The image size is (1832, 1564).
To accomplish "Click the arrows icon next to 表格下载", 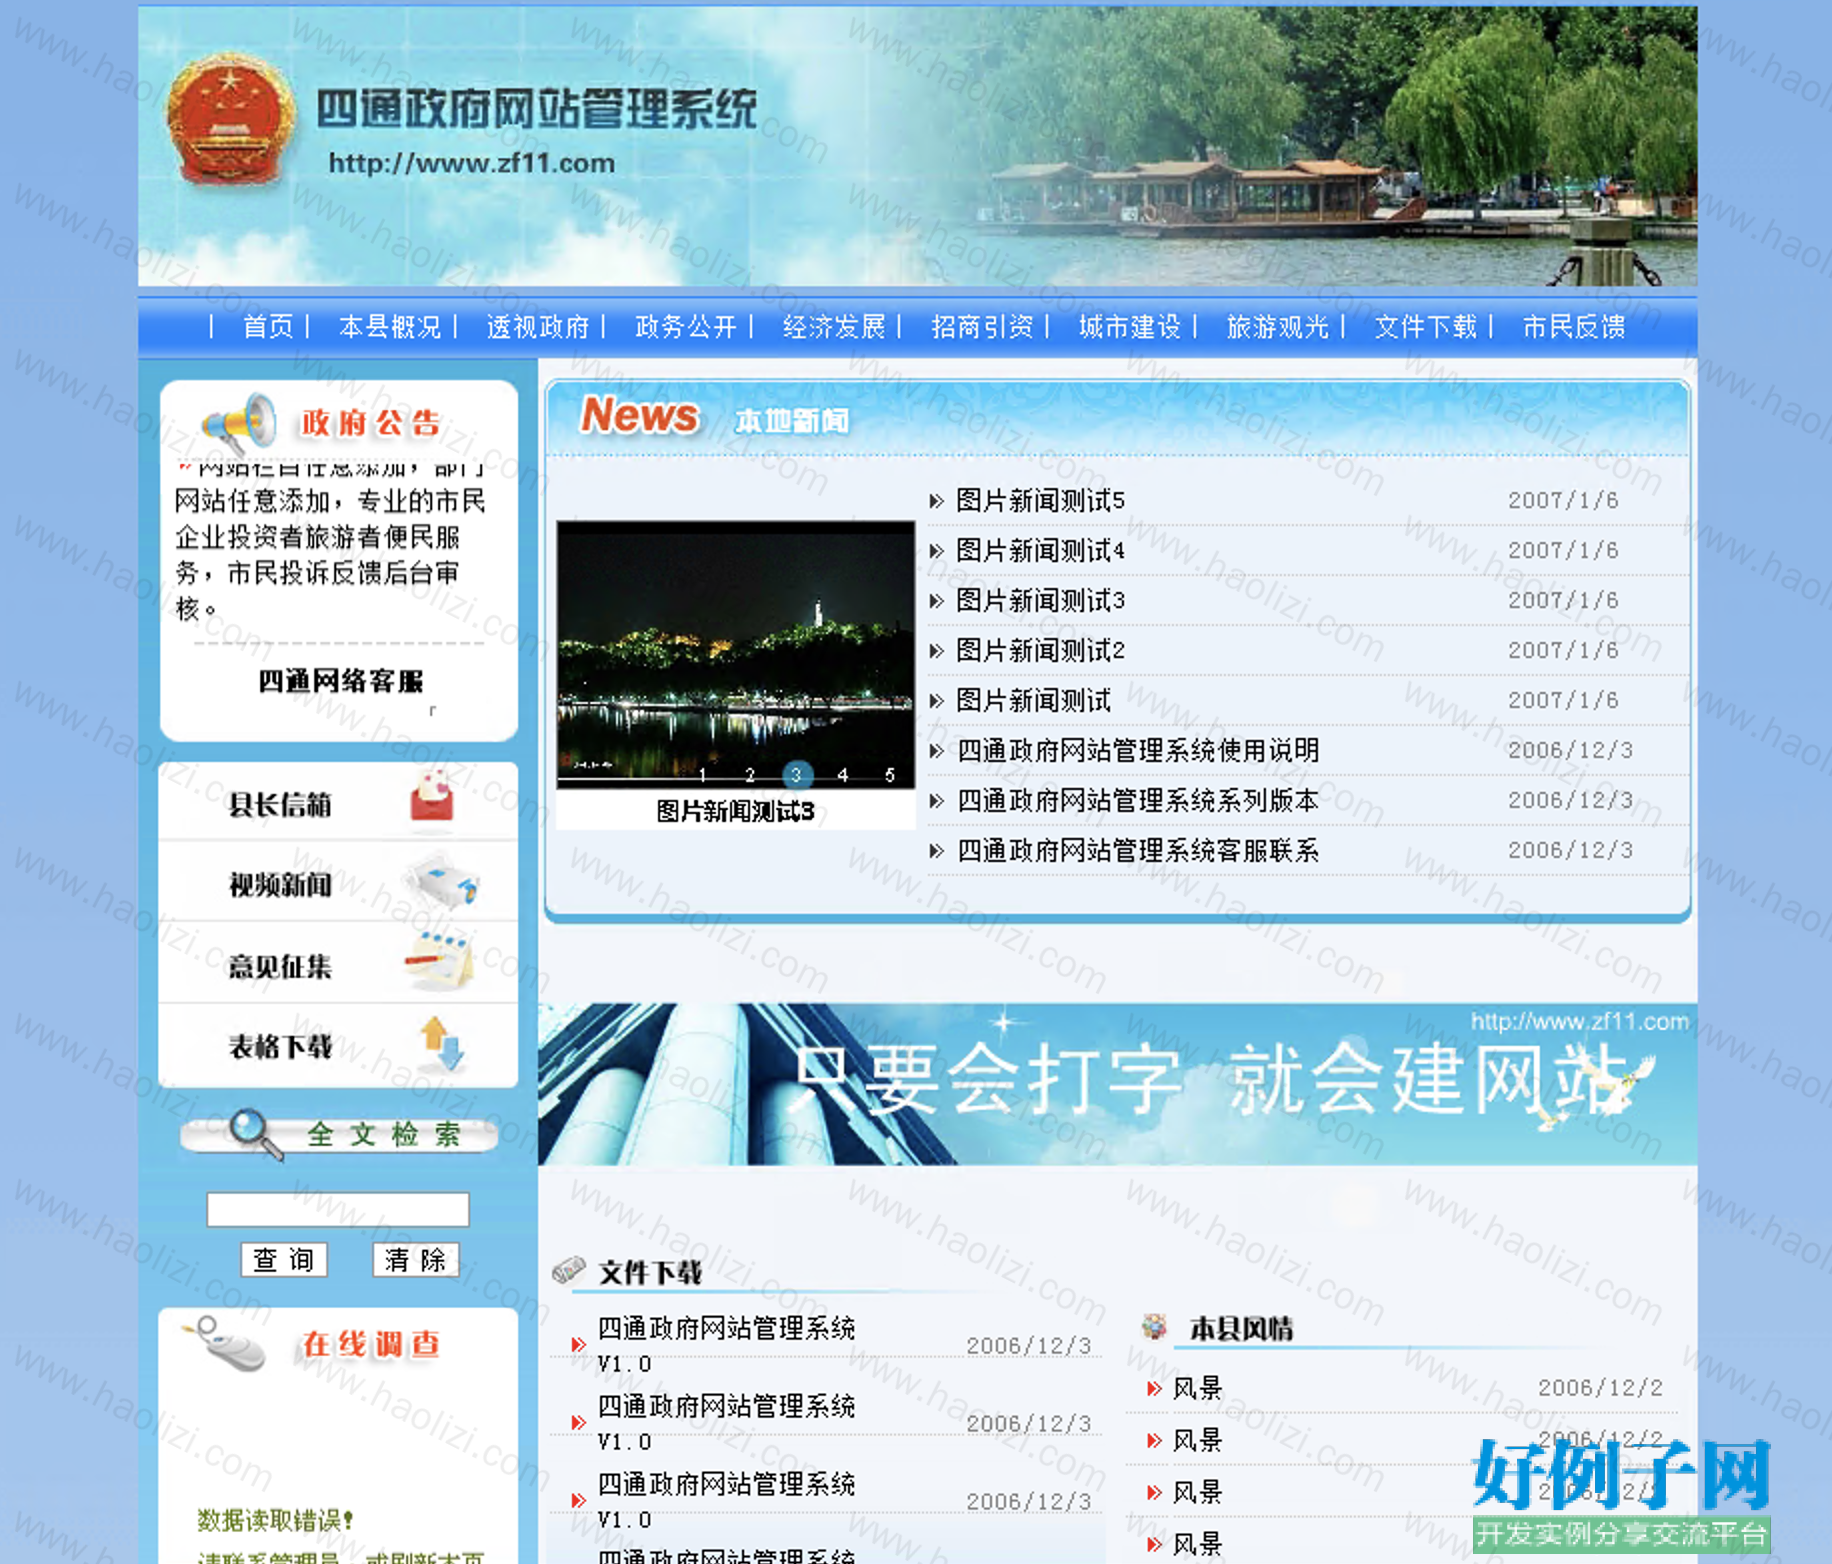I will [441, 1043].
